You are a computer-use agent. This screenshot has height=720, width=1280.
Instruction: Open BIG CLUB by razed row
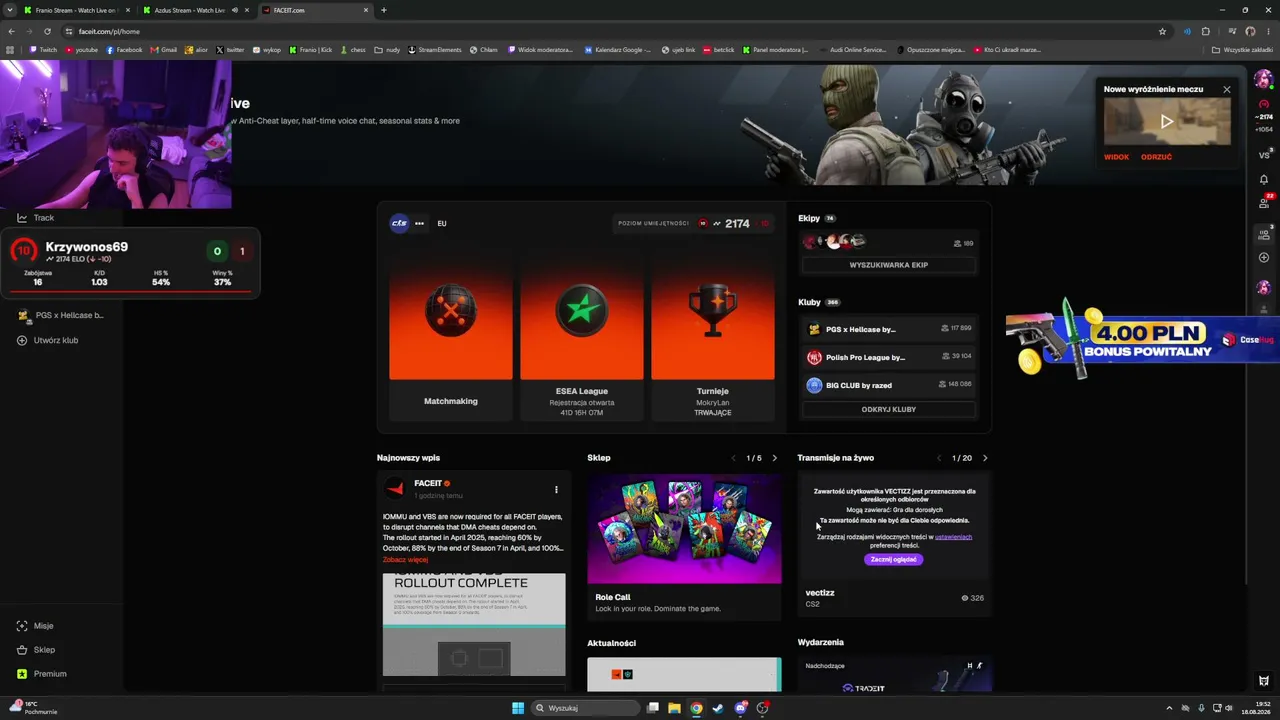click(888, 385)
